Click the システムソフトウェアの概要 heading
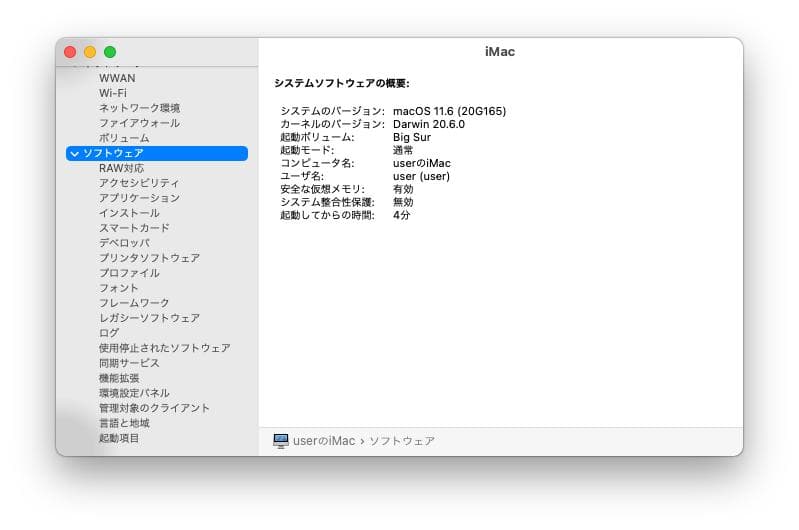This screenshot has height=530, width=799. tap(342, 83)
